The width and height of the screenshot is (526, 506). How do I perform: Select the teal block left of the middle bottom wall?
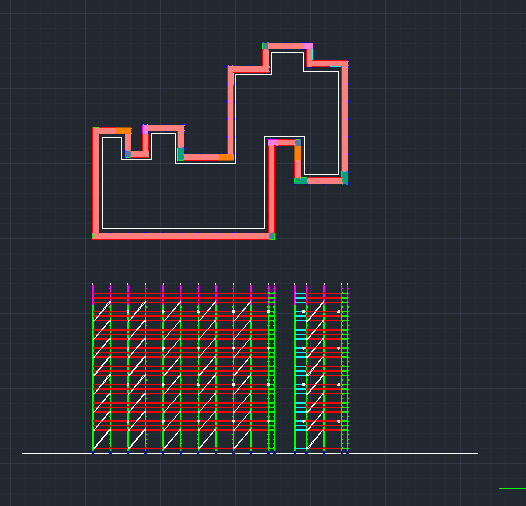tap(180, 154)
